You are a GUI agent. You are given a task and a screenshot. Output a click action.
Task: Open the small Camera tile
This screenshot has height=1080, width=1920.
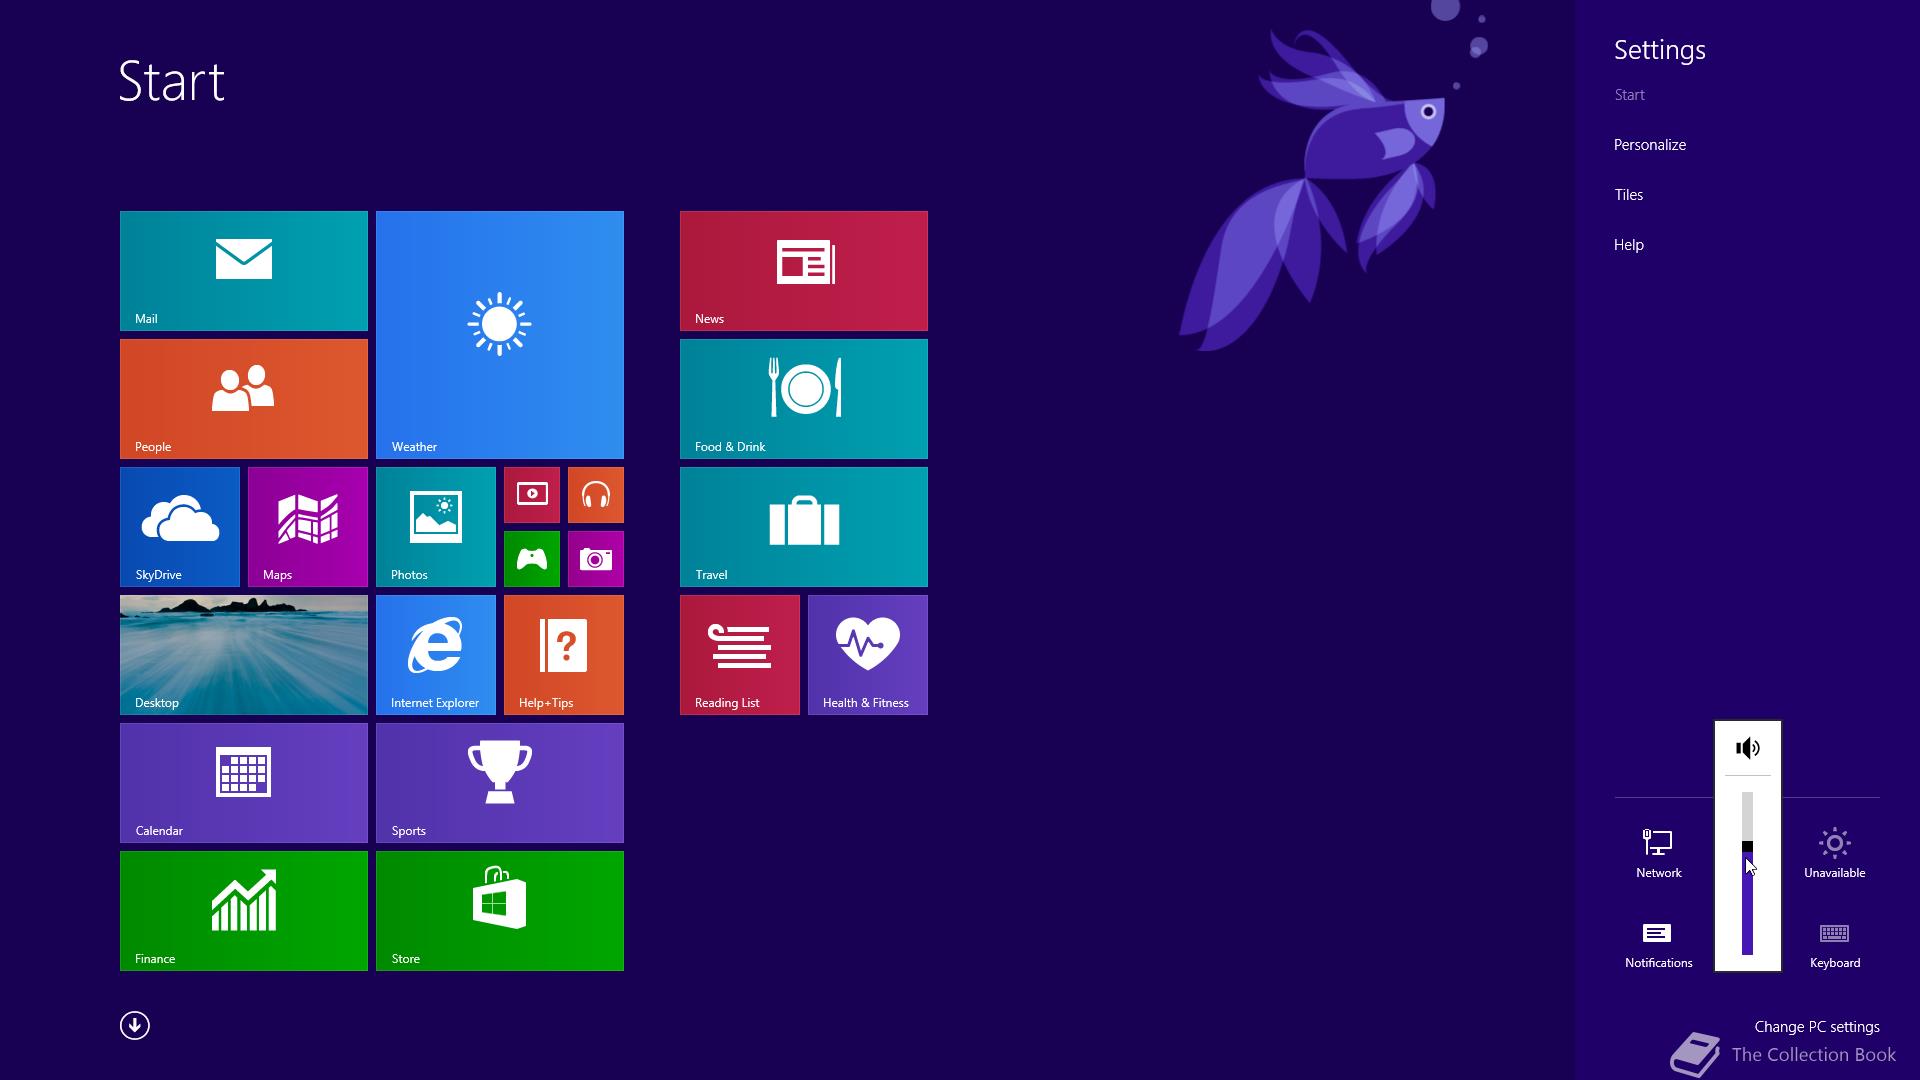tap(596, 559)
